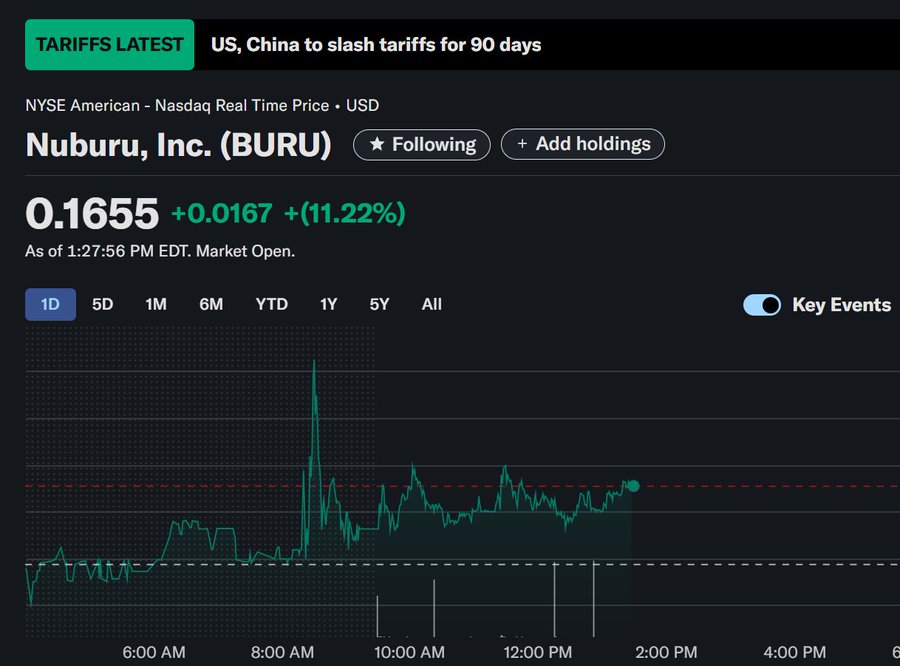900x666 pixels.
Task: Switch chart to the 5Y range
Action: click(379, 304)
